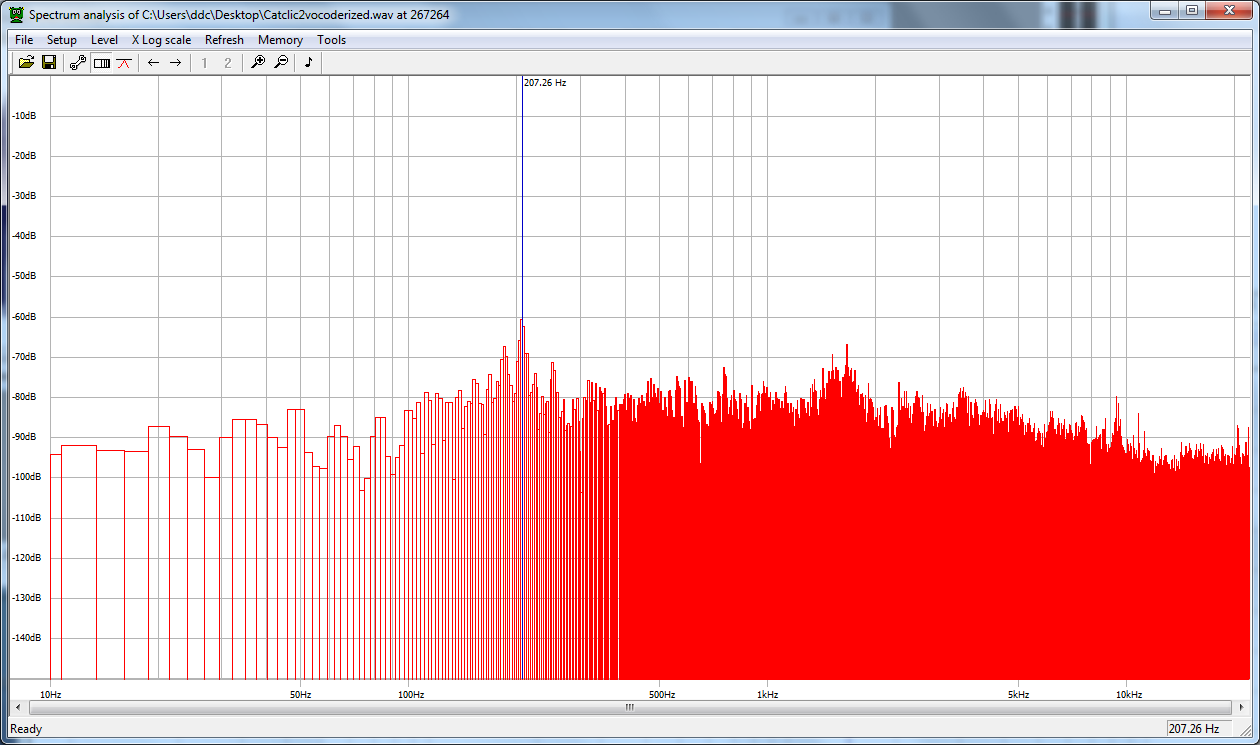The image size is (1260, 745).
Task: Open the Level menu
Action: (104, 39)
